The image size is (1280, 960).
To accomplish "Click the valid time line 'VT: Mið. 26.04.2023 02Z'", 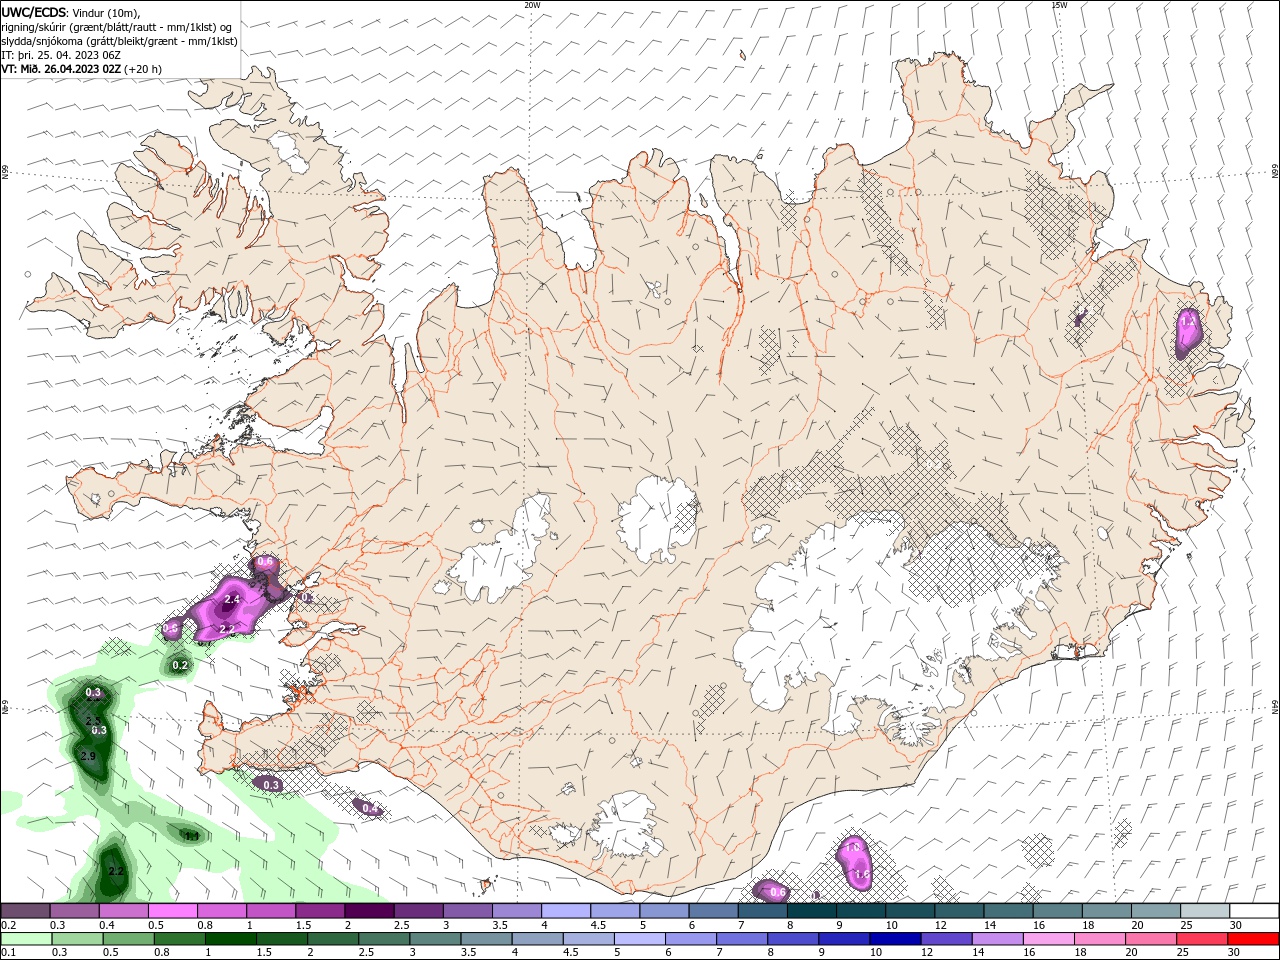I will (x=61, y=69).
